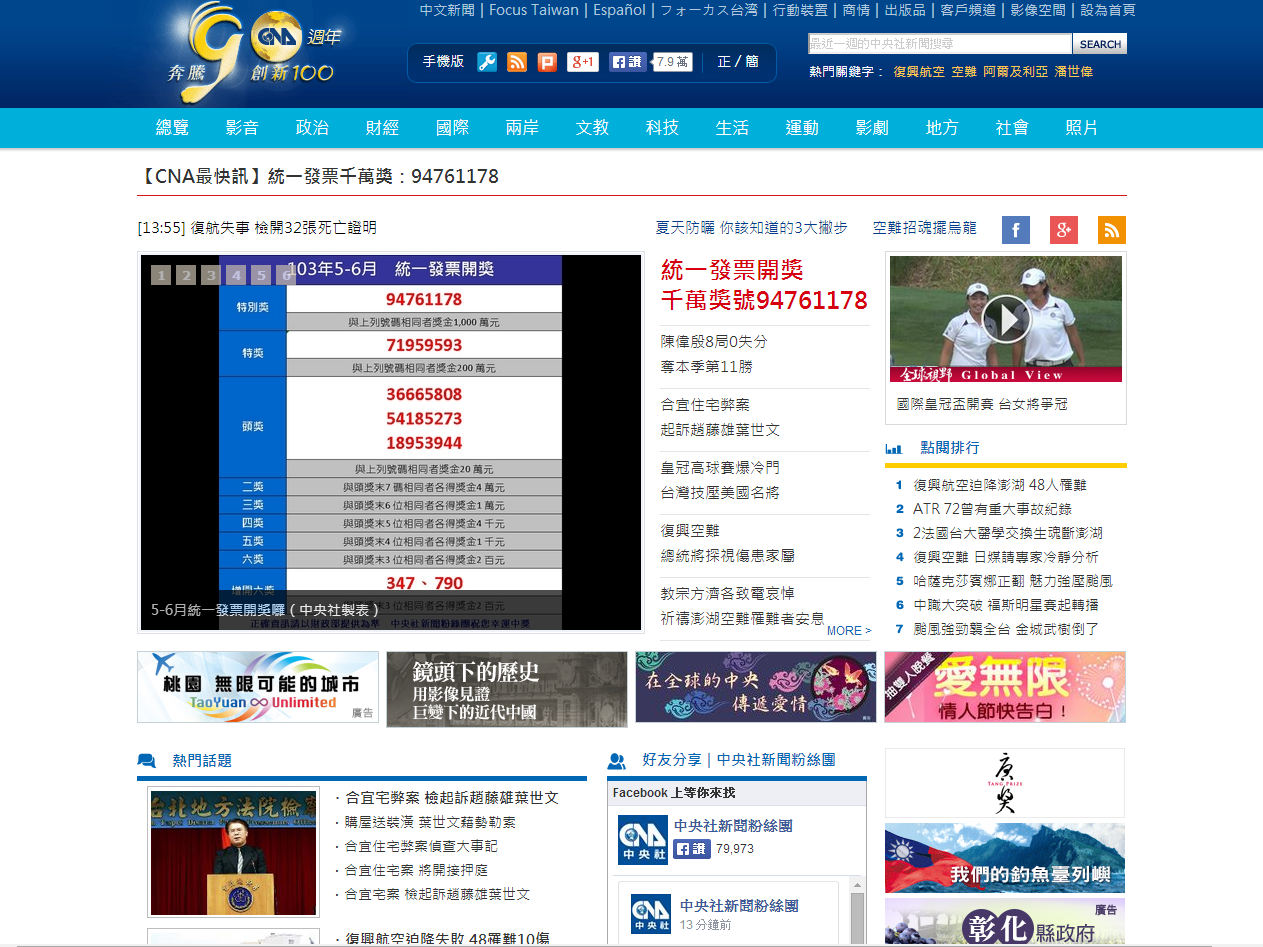Open the 社會 navigation tab
The height and width of the screenshot is (947, 1263).
click(1012, 128)
